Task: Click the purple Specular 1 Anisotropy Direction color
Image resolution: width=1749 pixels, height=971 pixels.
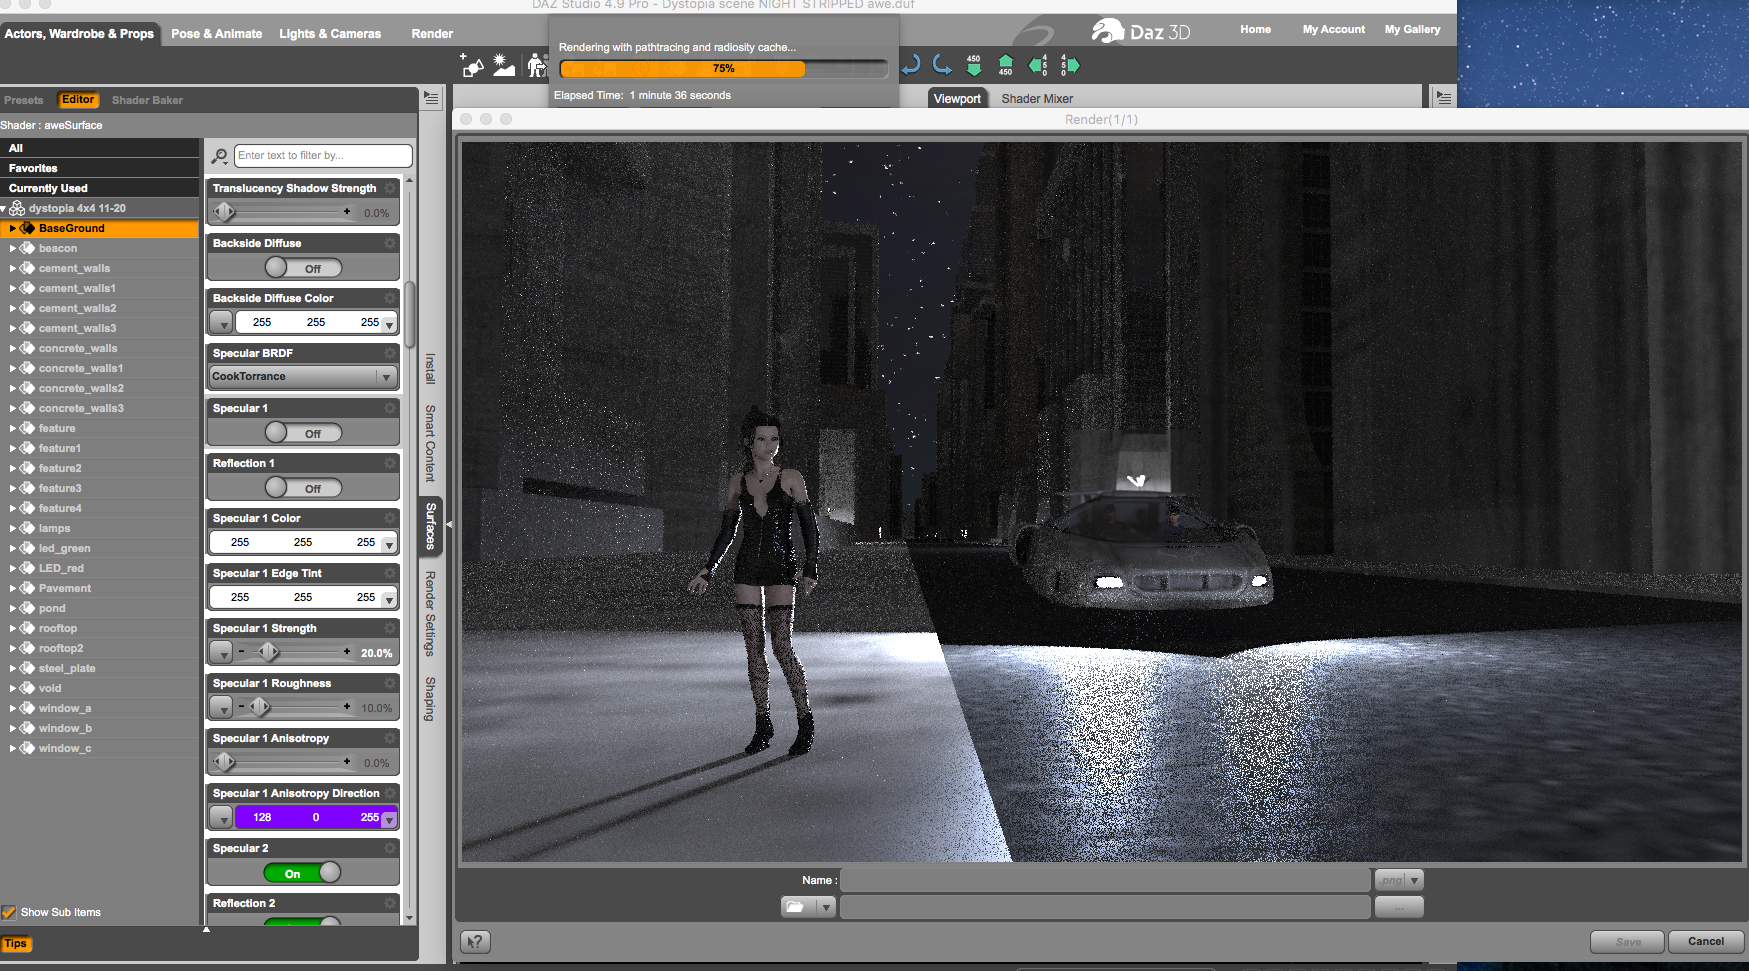Action: pos(316,817)
